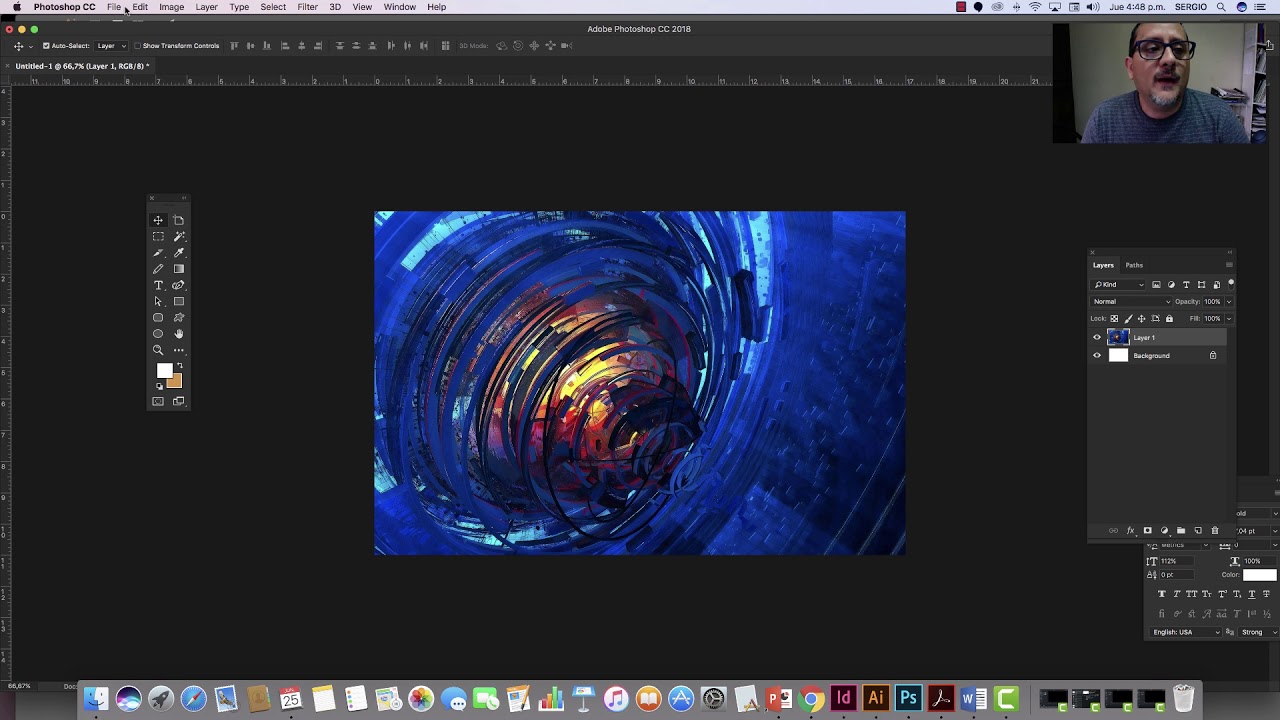Select the Untitled-1 document tab
This screenshot has width=1280, height=720.
tap(82, 66)
